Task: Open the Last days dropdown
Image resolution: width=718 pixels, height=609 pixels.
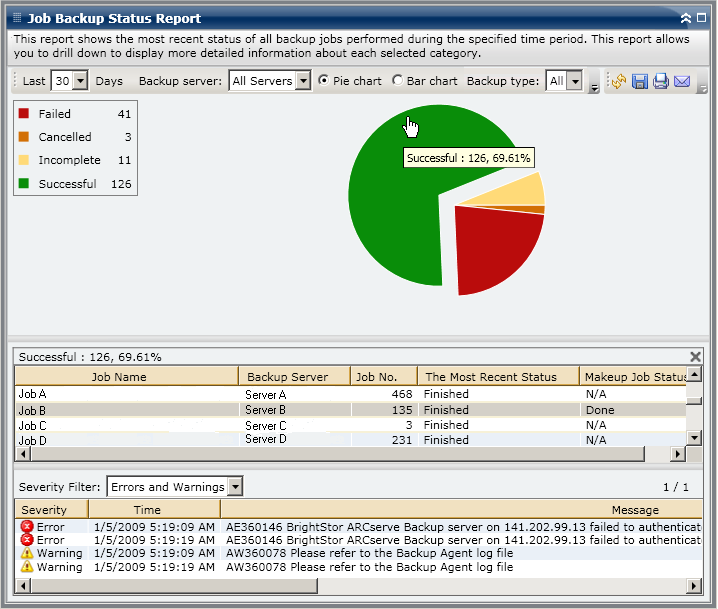Action: point(81,81)
